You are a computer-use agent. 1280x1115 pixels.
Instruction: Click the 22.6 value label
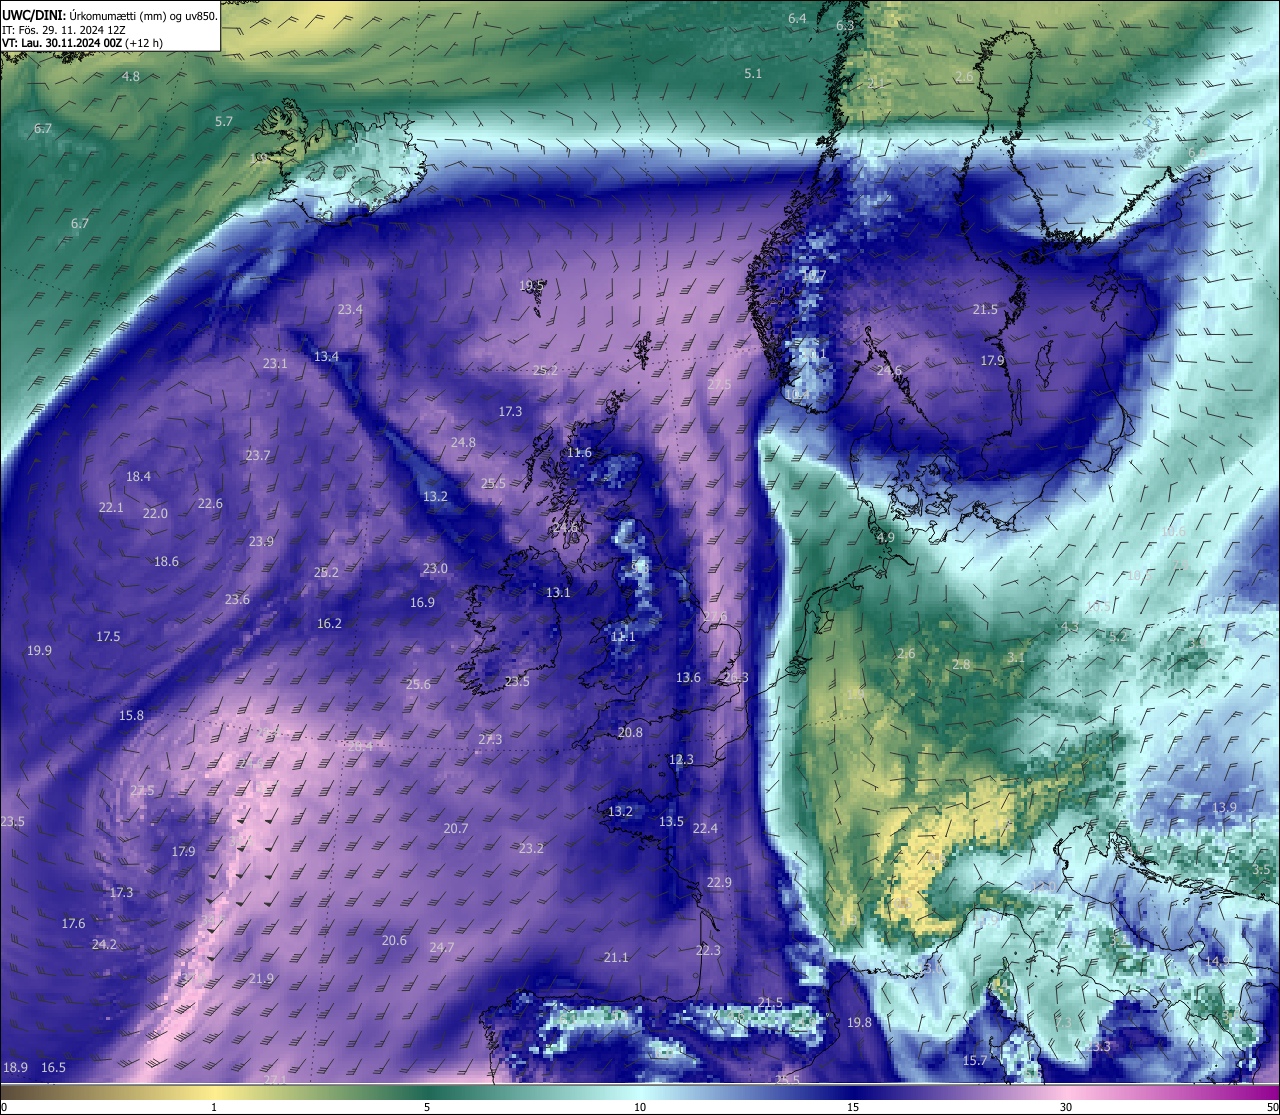[210, 504]
